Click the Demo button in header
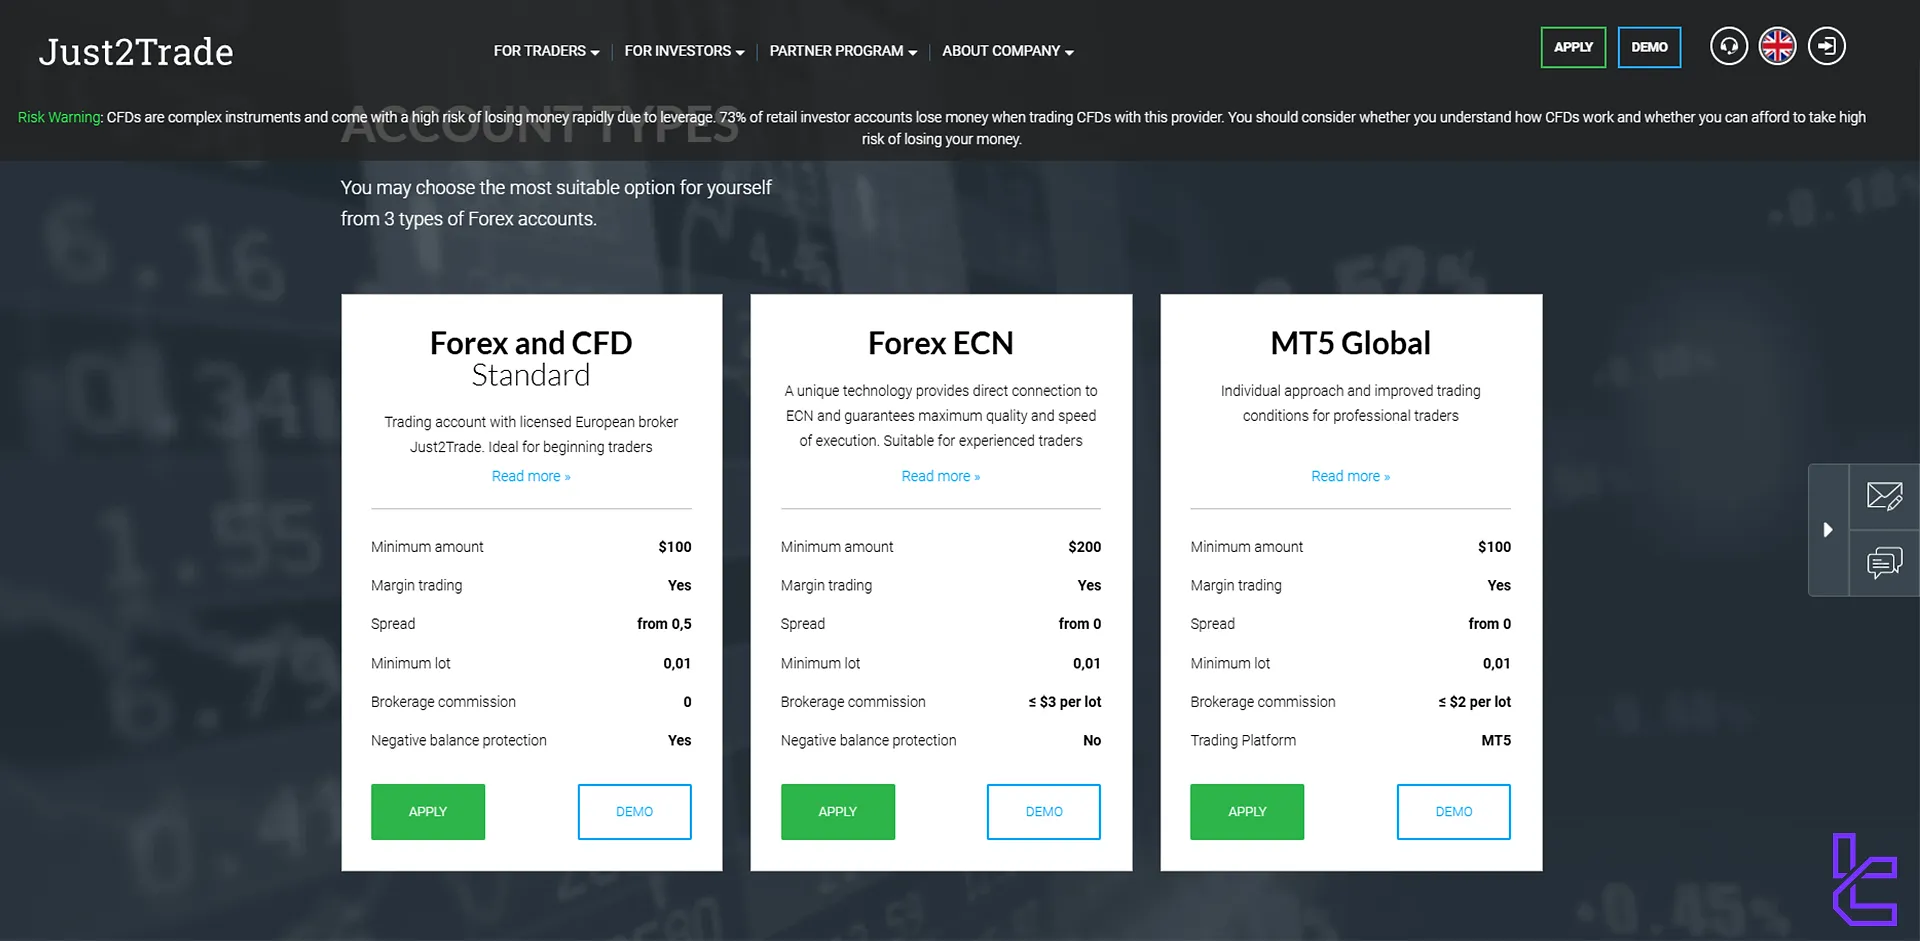1920x941 pixels. (x=1649, y=47)
